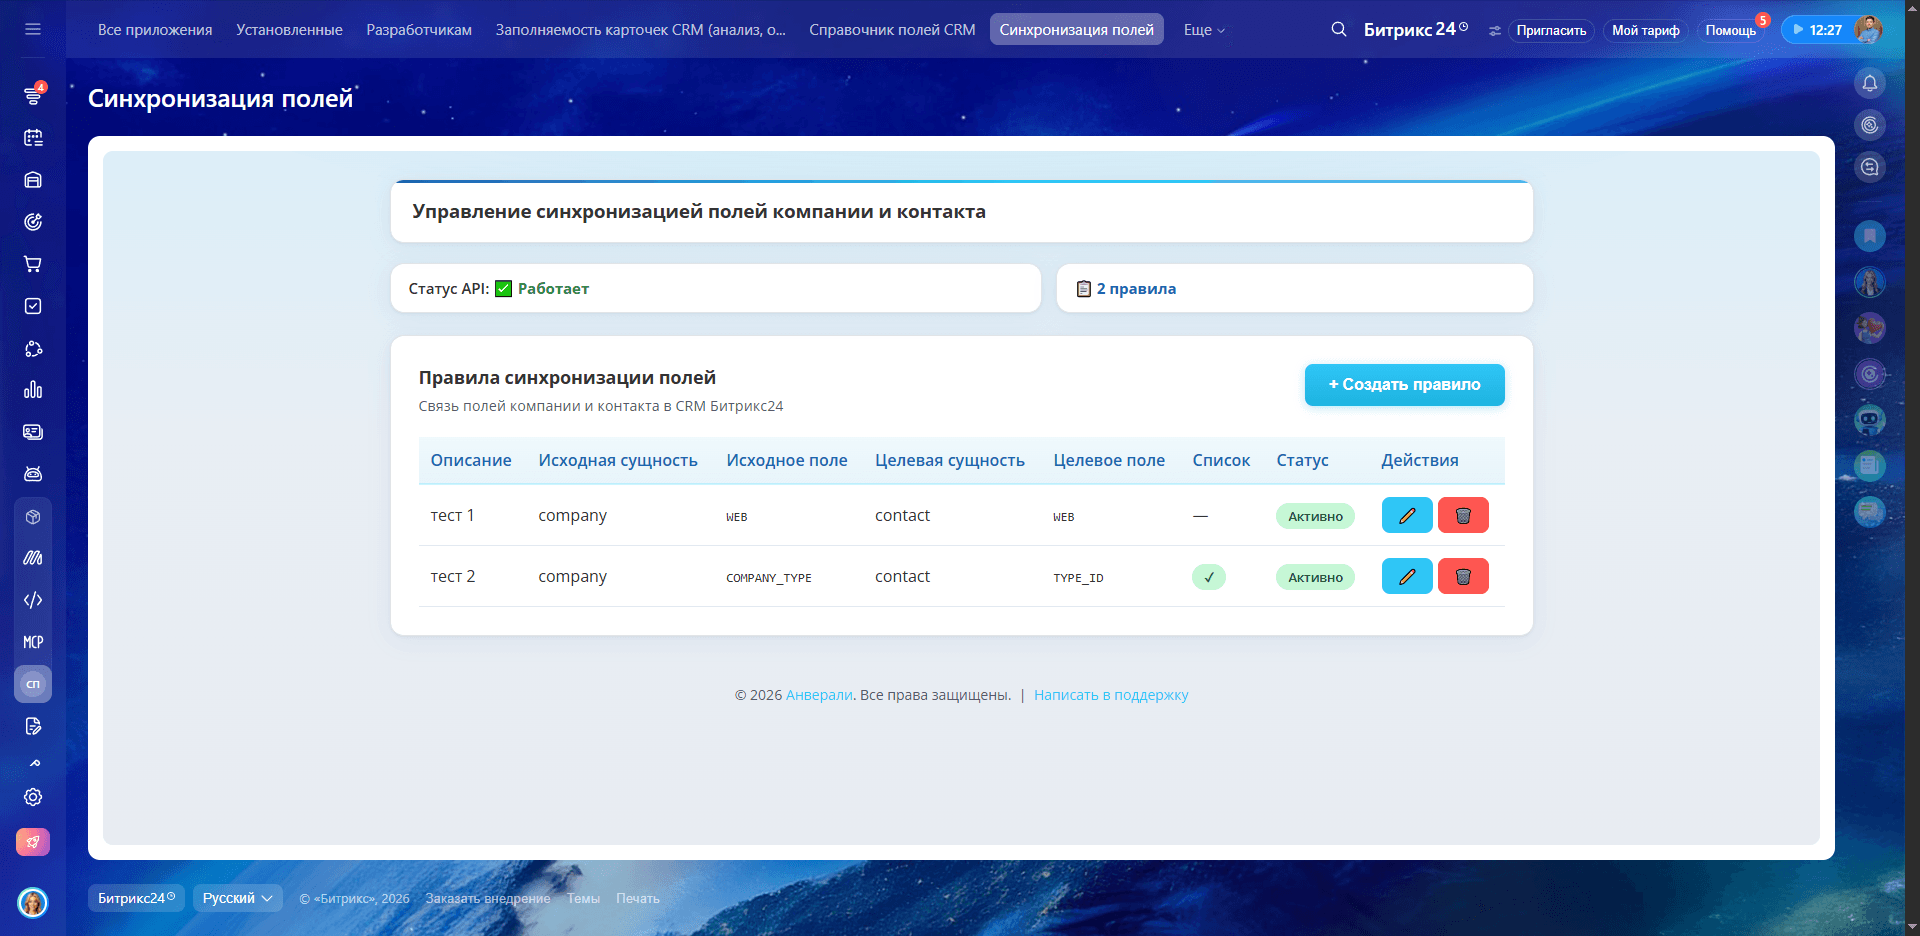Expand the Еще dropdown menu

tap(1204, 30)
